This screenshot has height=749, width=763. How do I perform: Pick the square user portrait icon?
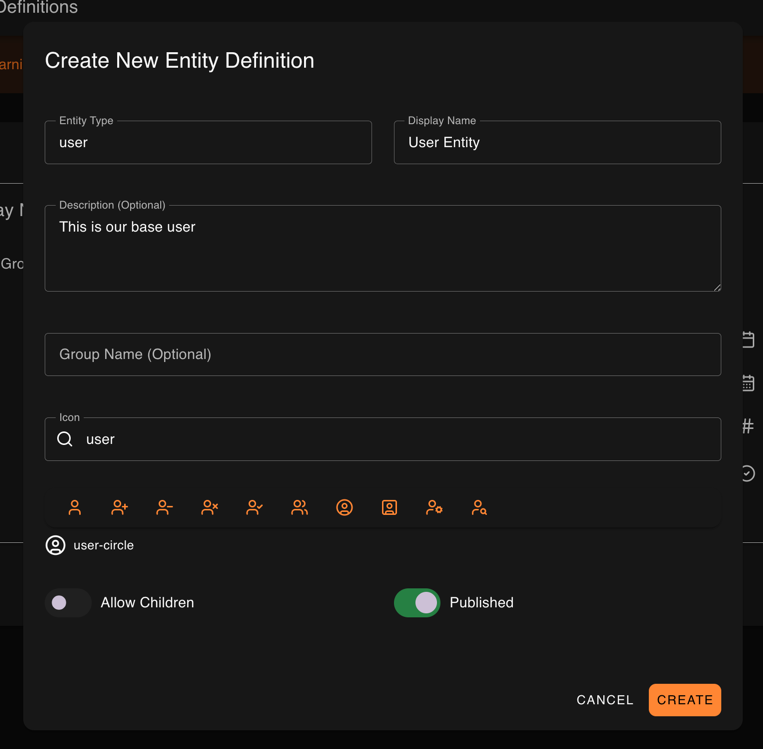(x=389, y=508)
